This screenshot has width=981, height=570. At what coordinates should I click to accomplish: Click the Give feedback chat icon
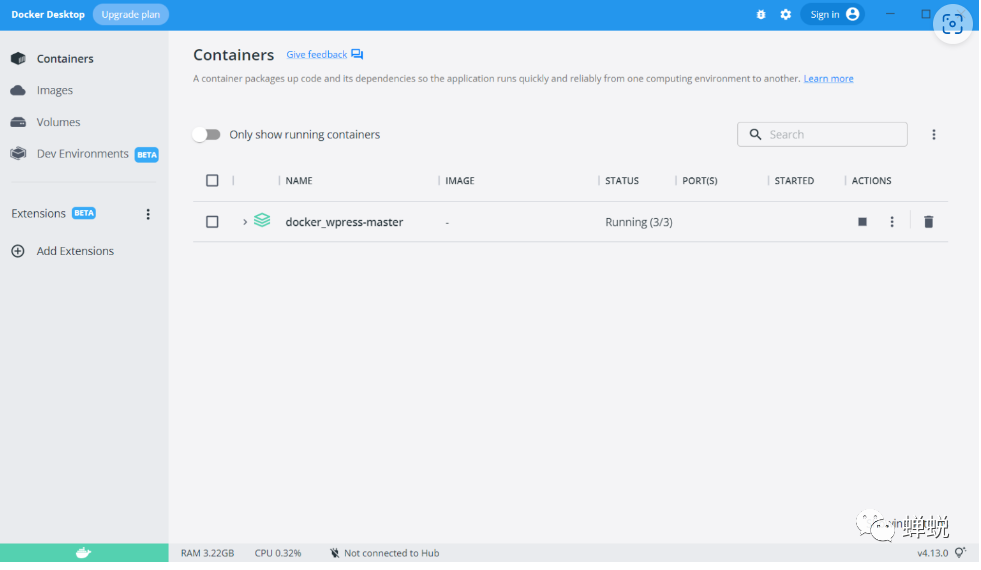point(357,55)
